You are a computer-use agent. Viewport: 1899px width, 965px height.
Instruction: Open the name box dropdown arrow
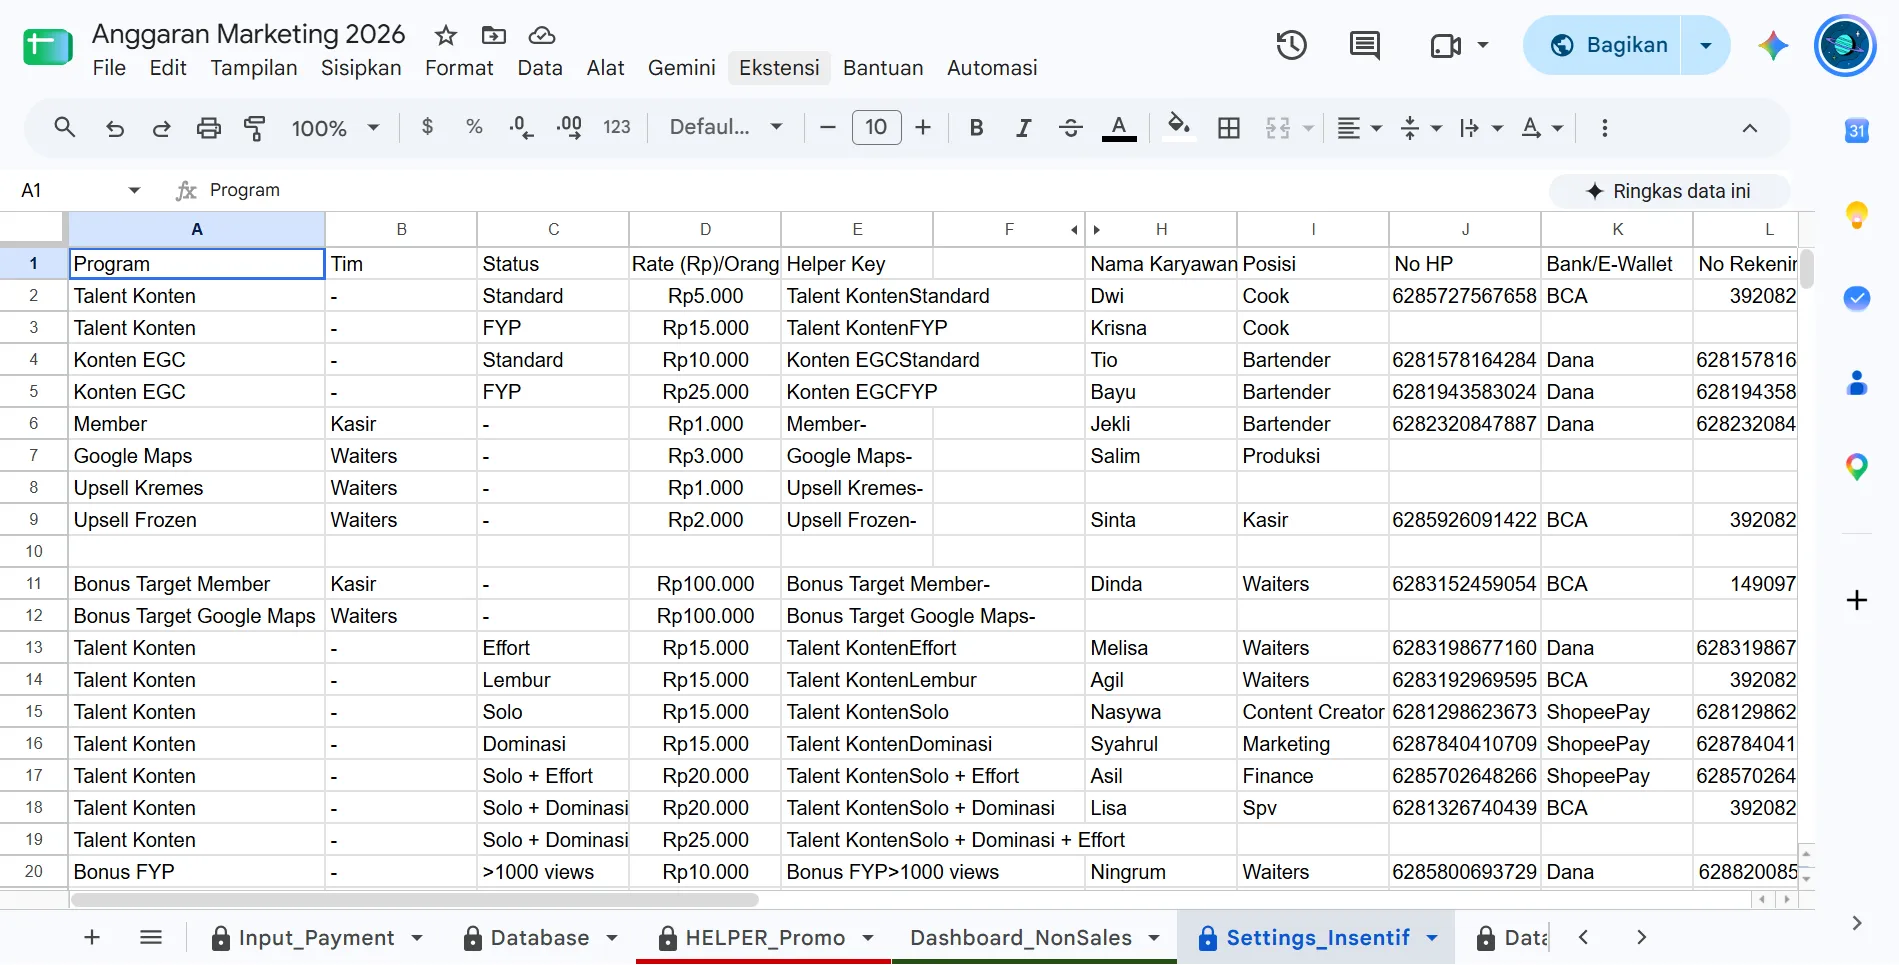[x=134, y=190]
